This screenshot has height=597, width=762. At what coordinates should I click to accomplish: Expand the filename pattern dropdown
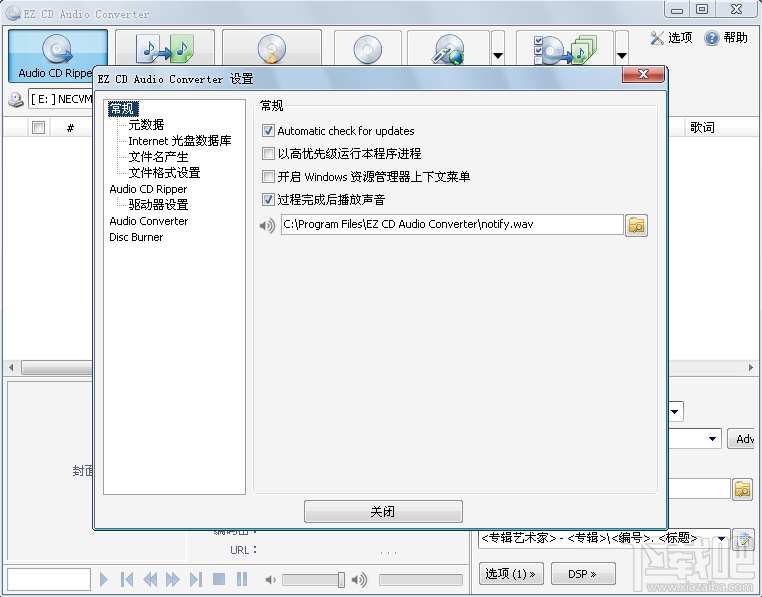[722, 539]
